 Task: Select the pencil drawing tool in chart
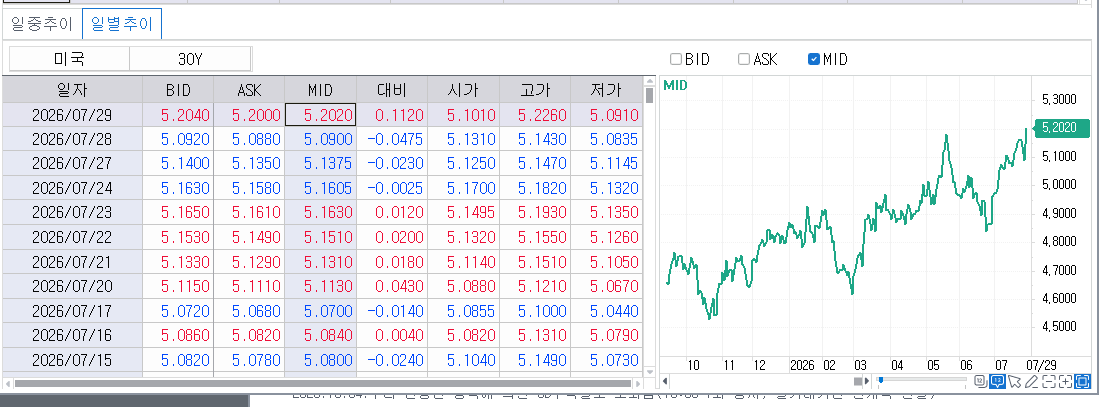(x=1031, y=381)
